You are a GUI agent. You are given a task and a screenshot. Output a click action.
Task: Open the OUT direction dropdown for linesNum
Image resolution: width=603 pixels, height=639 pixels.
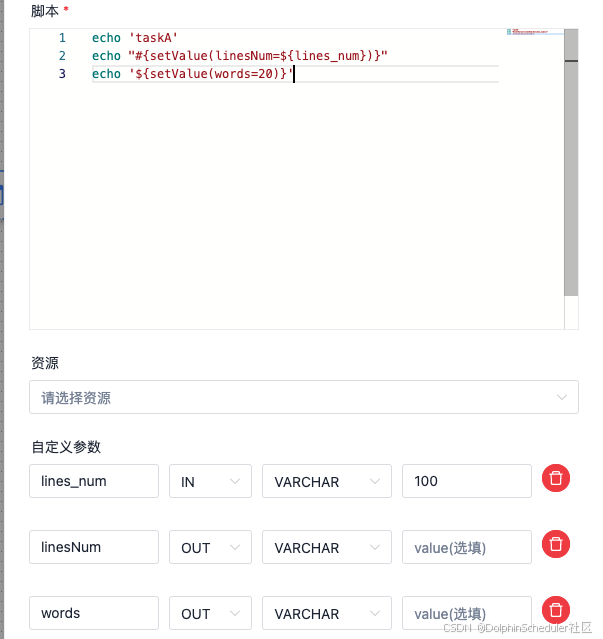[210, 547]
